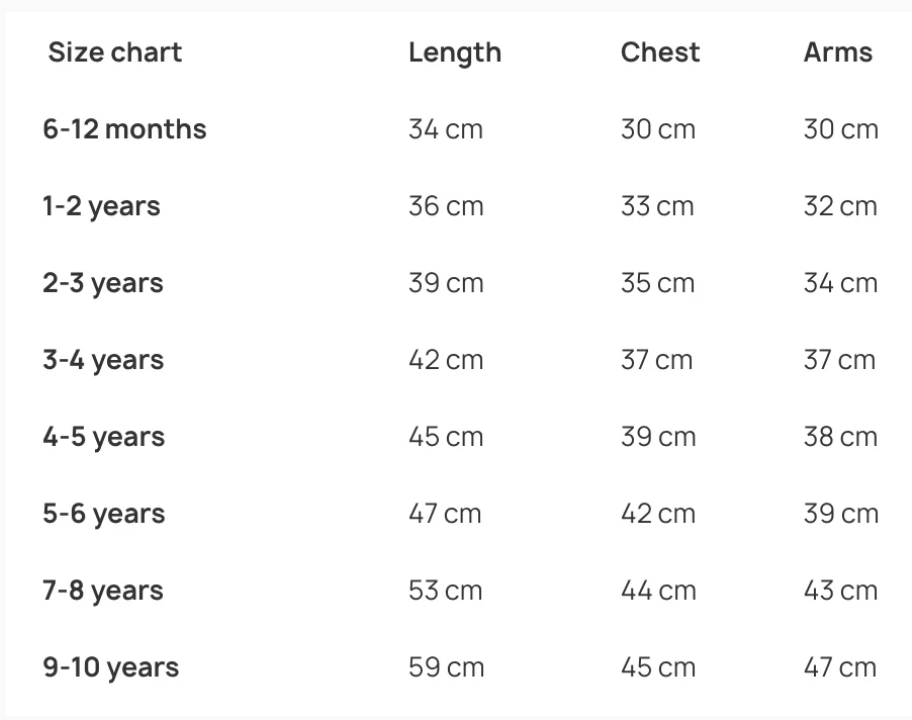
Task: Select the "6-12 months" size row label
Action: tap(125, 129)
